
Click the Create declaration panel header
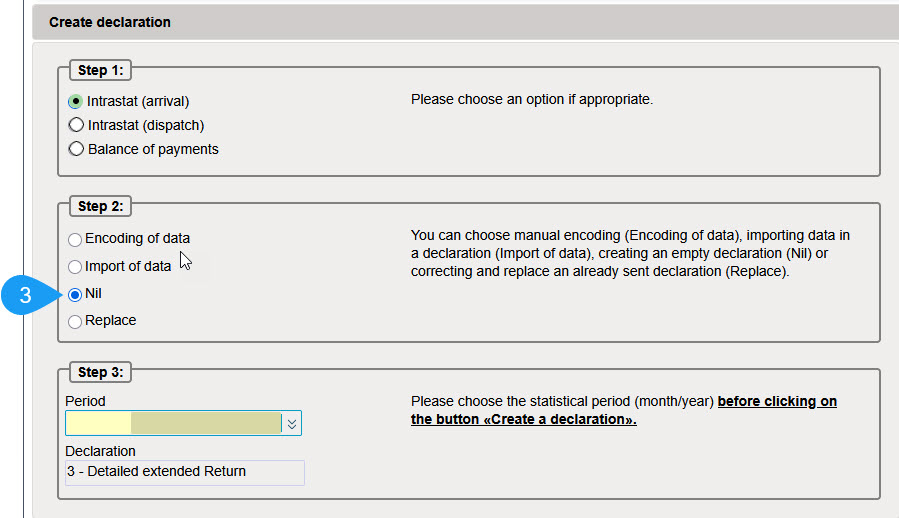tap(110, 22)
